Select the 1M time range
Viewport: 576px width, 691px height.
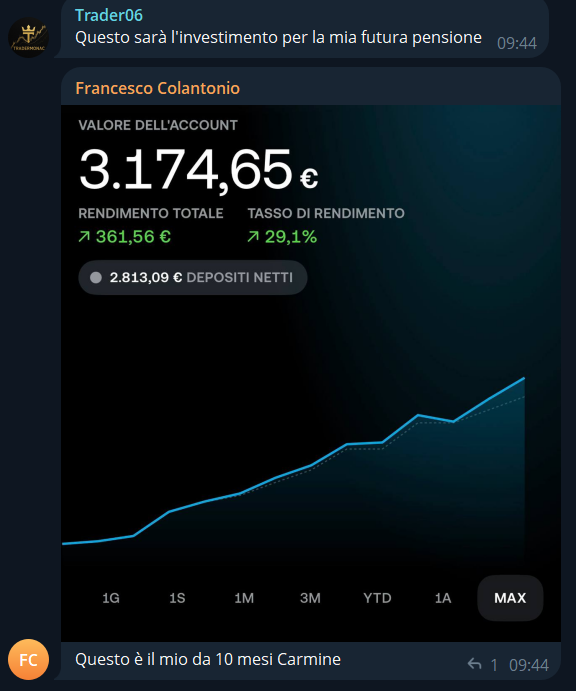[x=244, y=598]
